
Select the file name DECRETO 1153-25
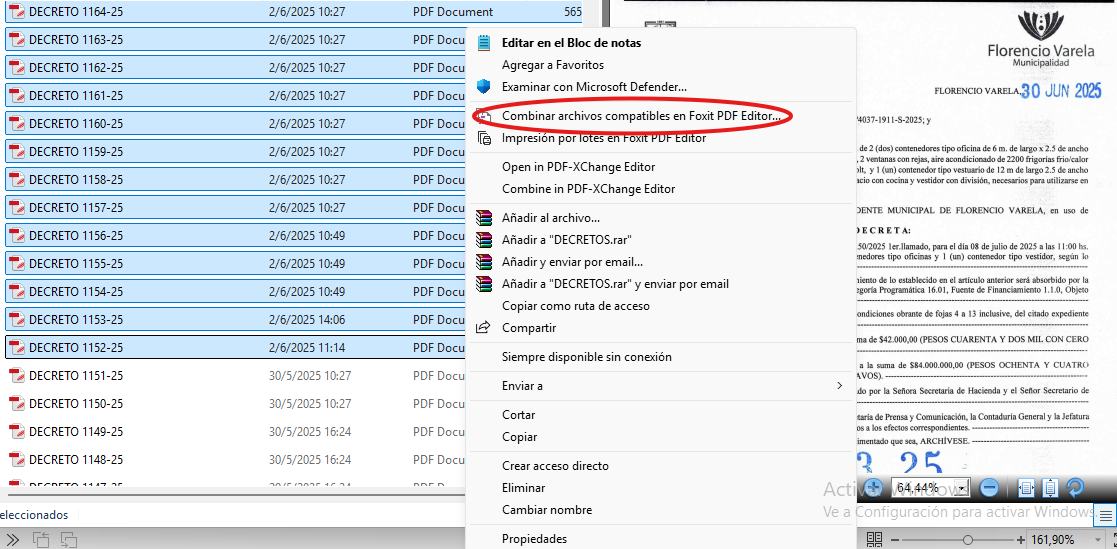coord(76,320)
